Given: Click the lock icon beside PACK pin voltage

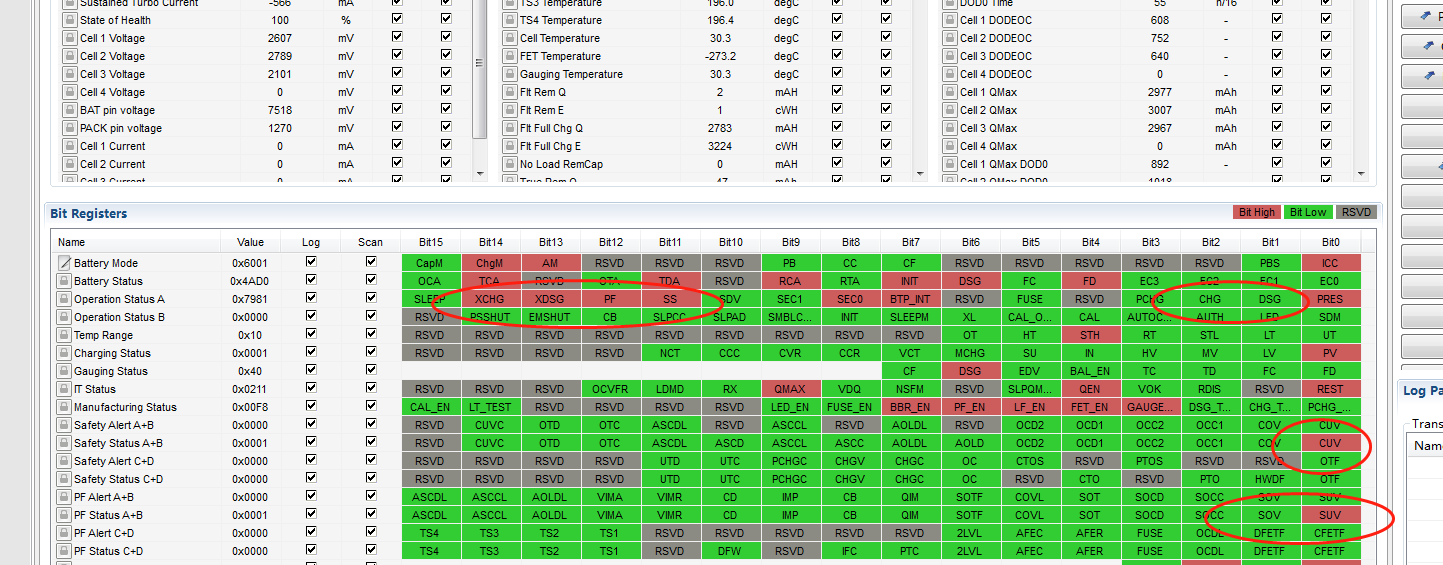Looking at the screenshot, I should tap(69, 128).
